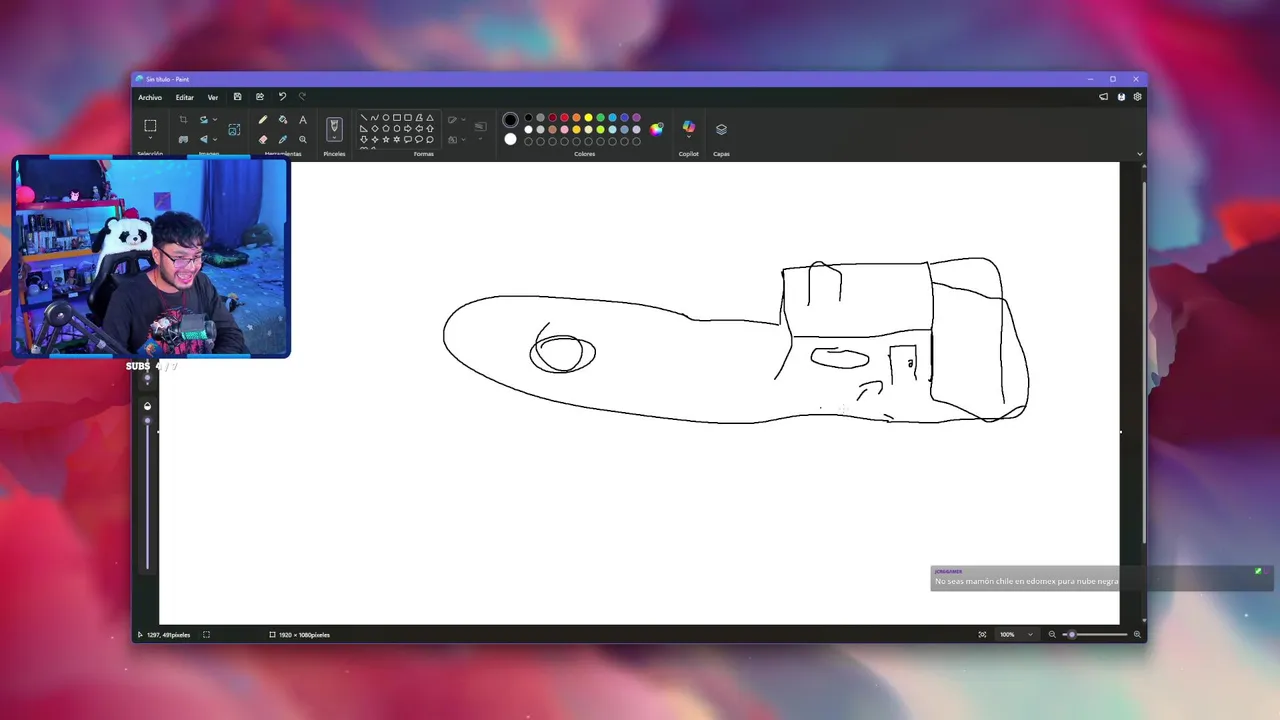The width and height of the screenshot is (1280, 720).
Task: Open the edit colors wheel
Action: 656,129
